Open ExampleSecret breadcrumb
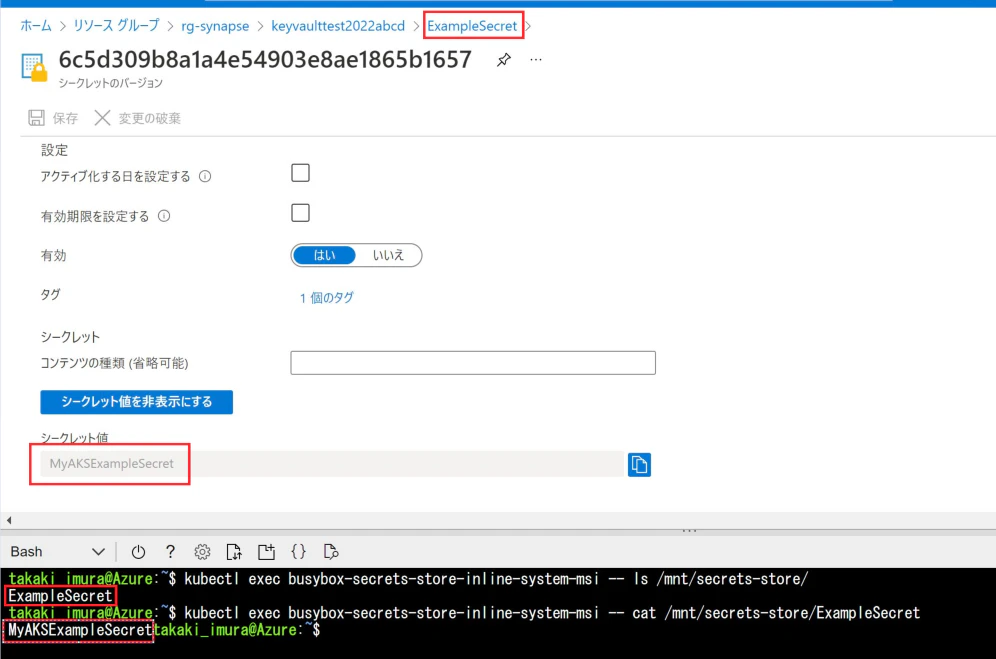Screen dimensions: 996x659 click(472, 26)
